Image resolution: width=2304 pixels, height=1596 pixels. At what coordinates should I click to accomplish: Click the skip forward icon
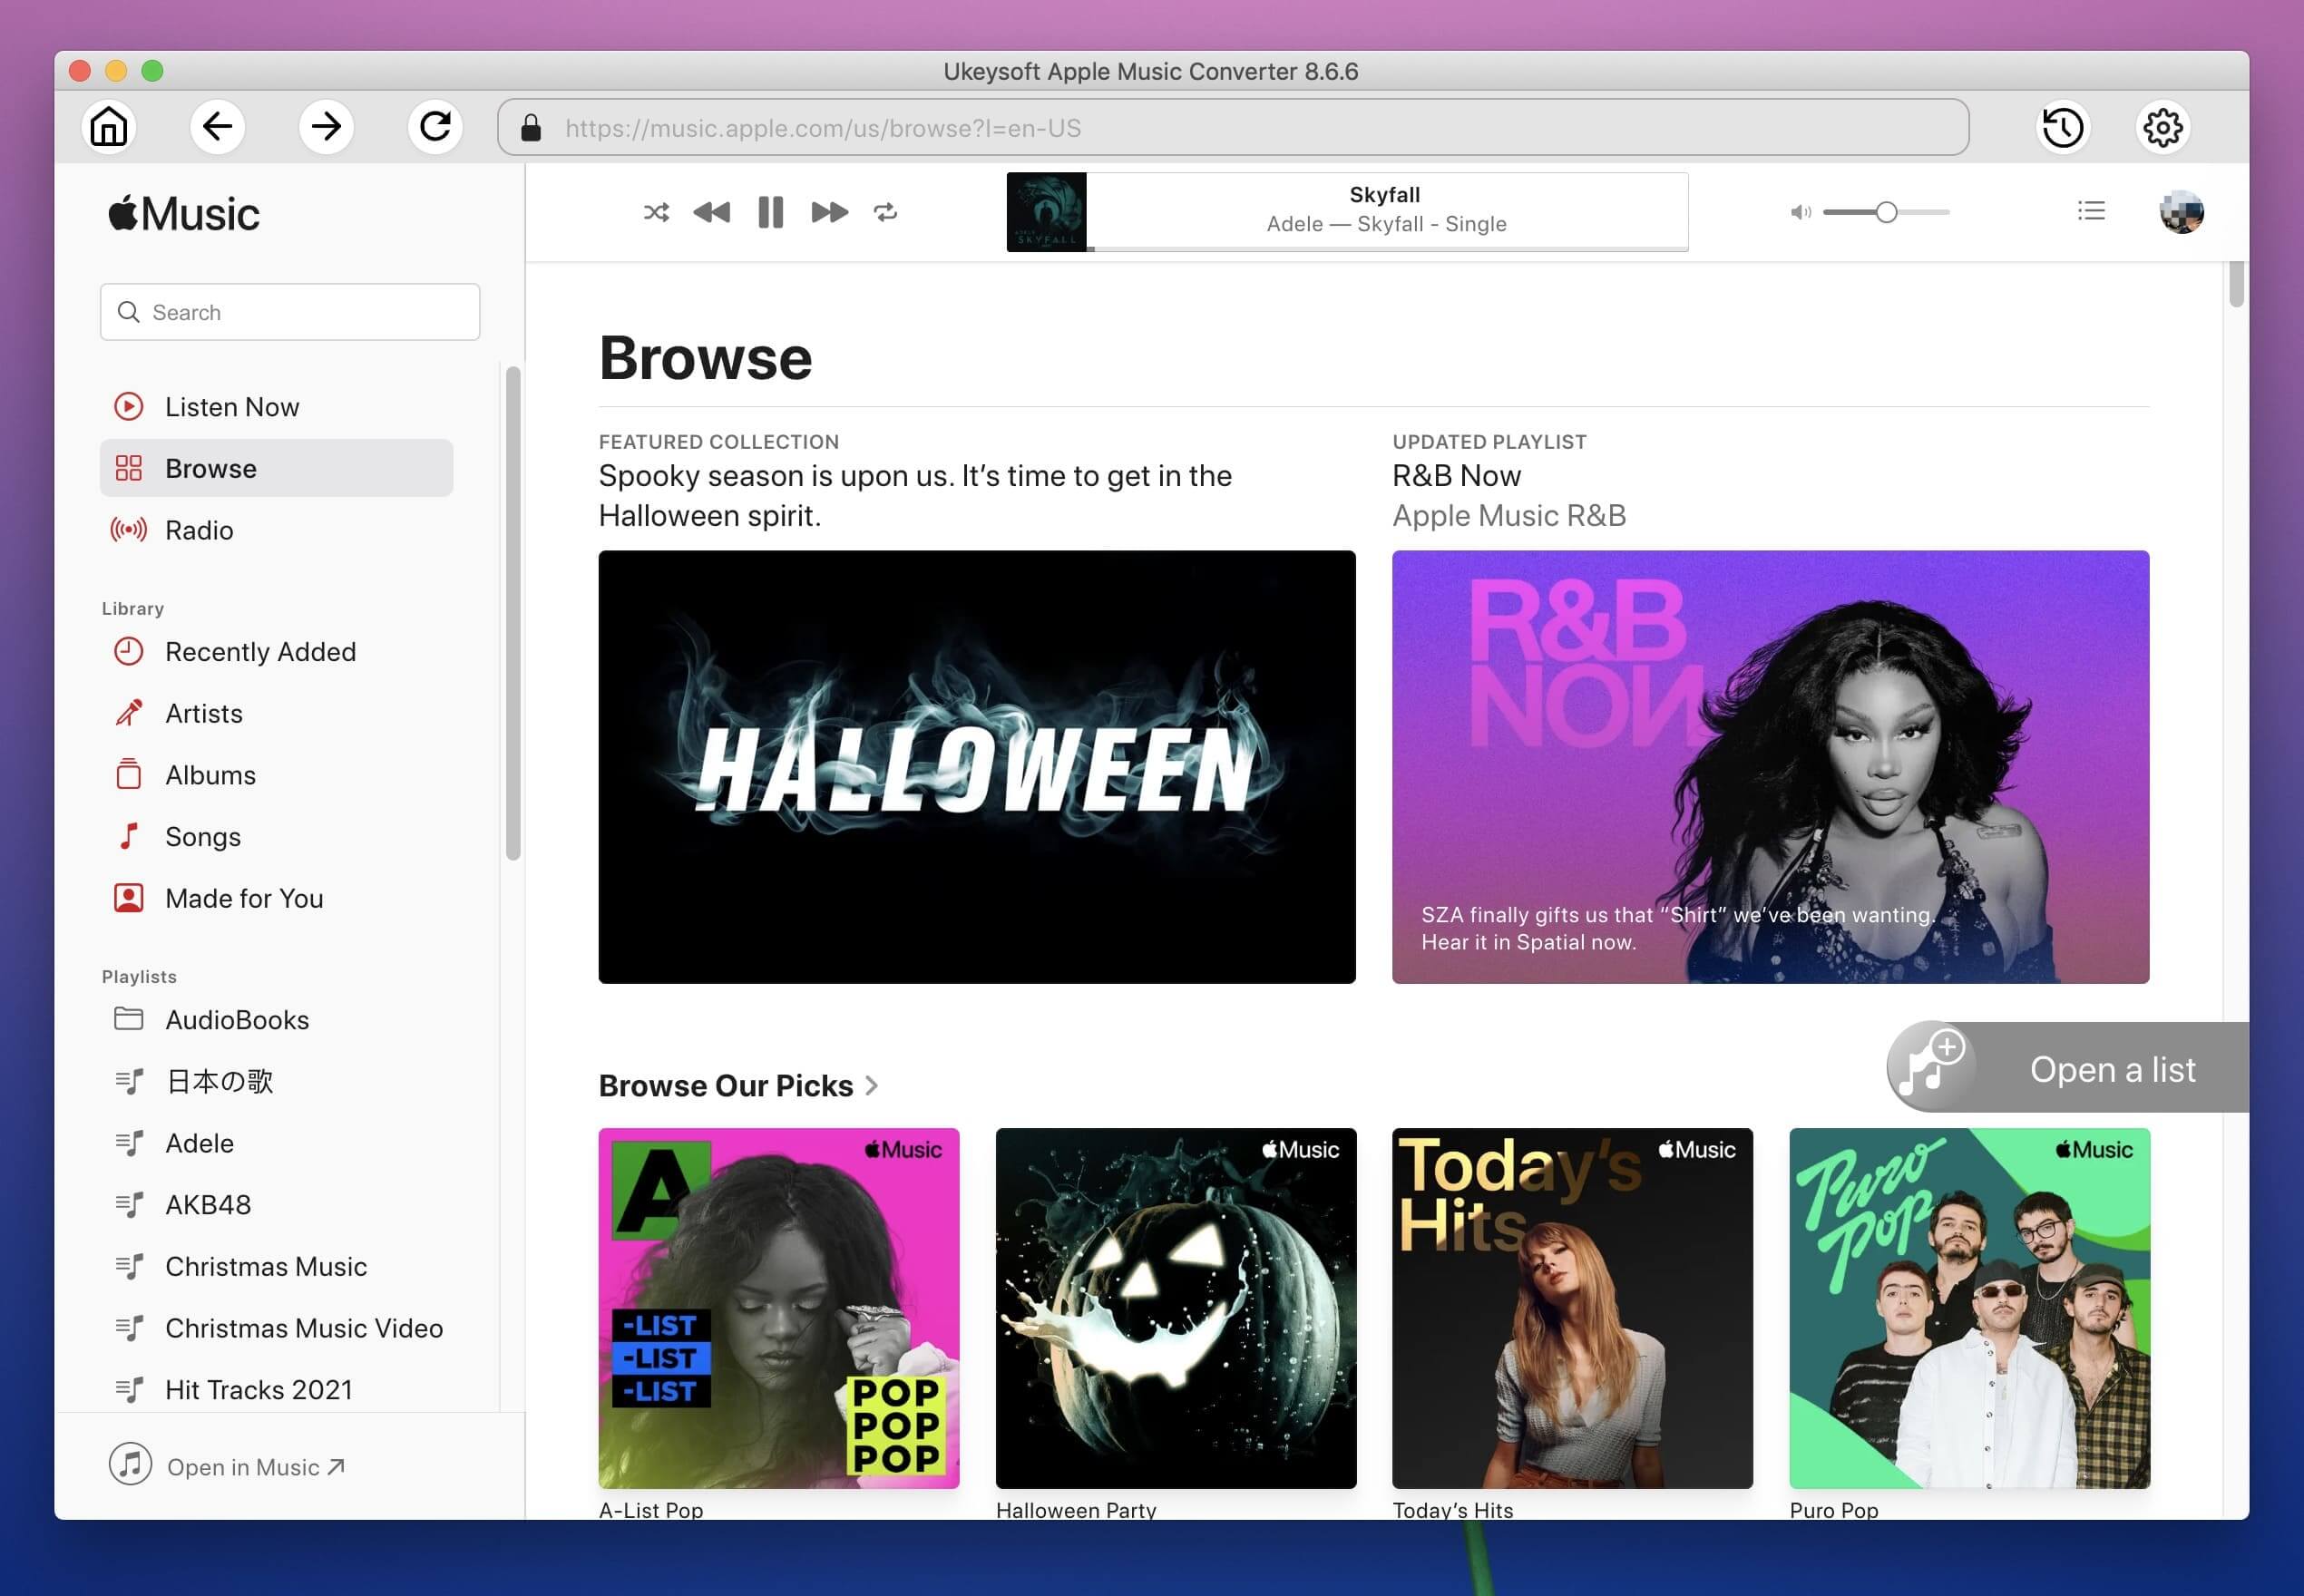click(x=826, y=210)
